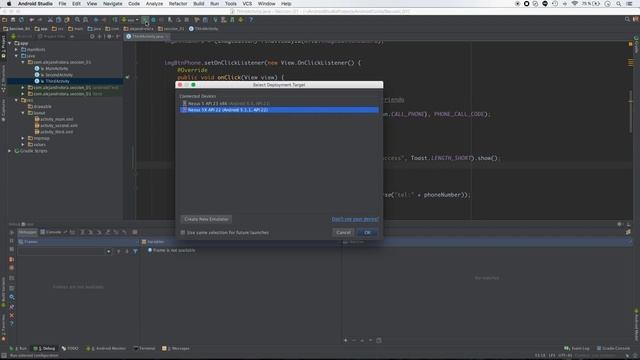Click the Run app toolbar button
The height and width of the screenshot is (360, 640).
pyautogui.click(x=145, y=20)
